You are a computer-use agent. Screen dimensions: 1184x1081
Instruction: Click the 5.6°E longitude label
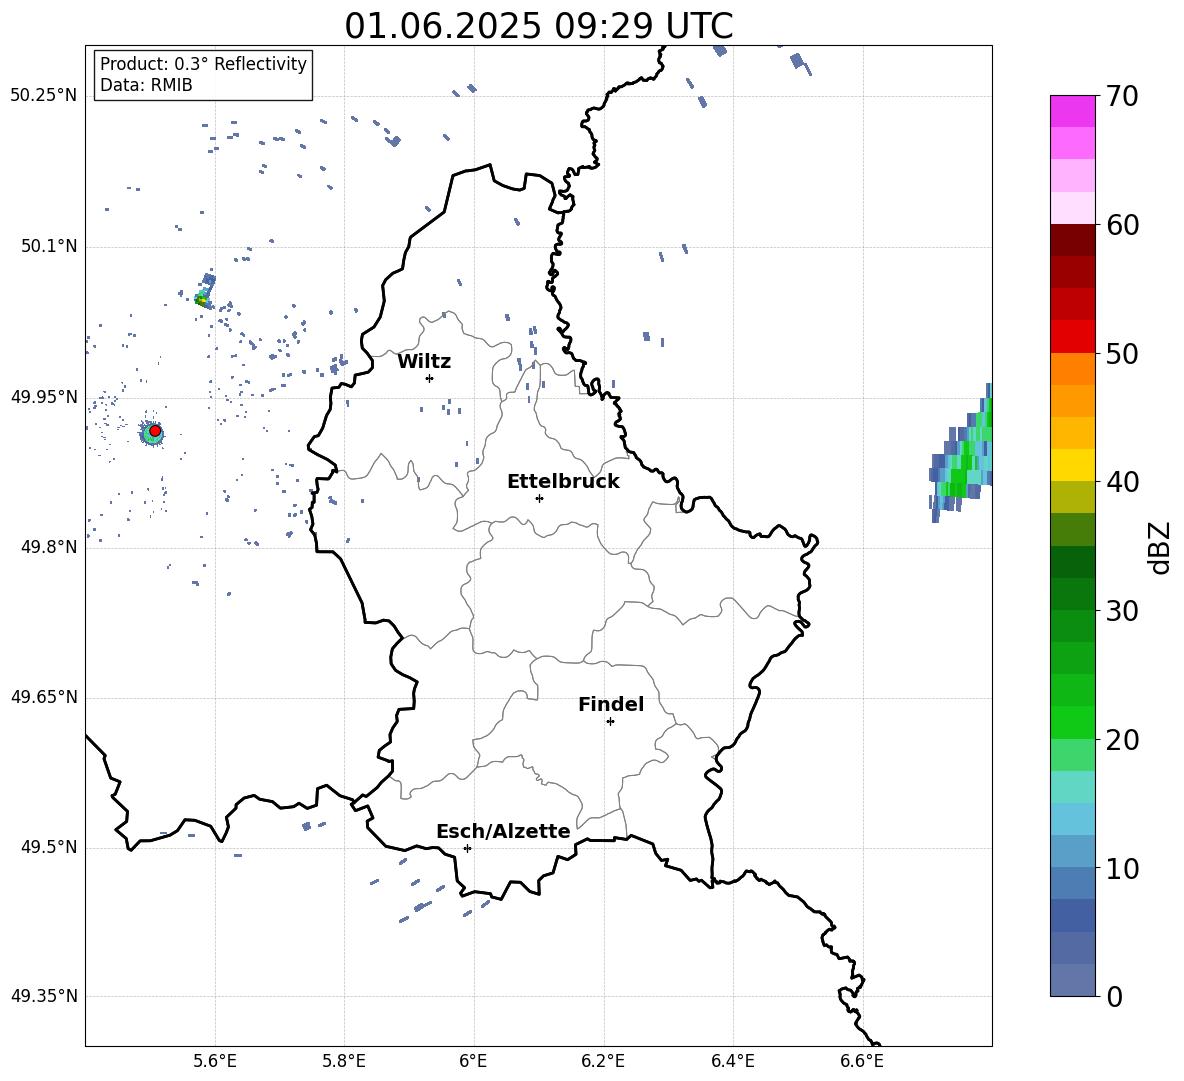215,1061
